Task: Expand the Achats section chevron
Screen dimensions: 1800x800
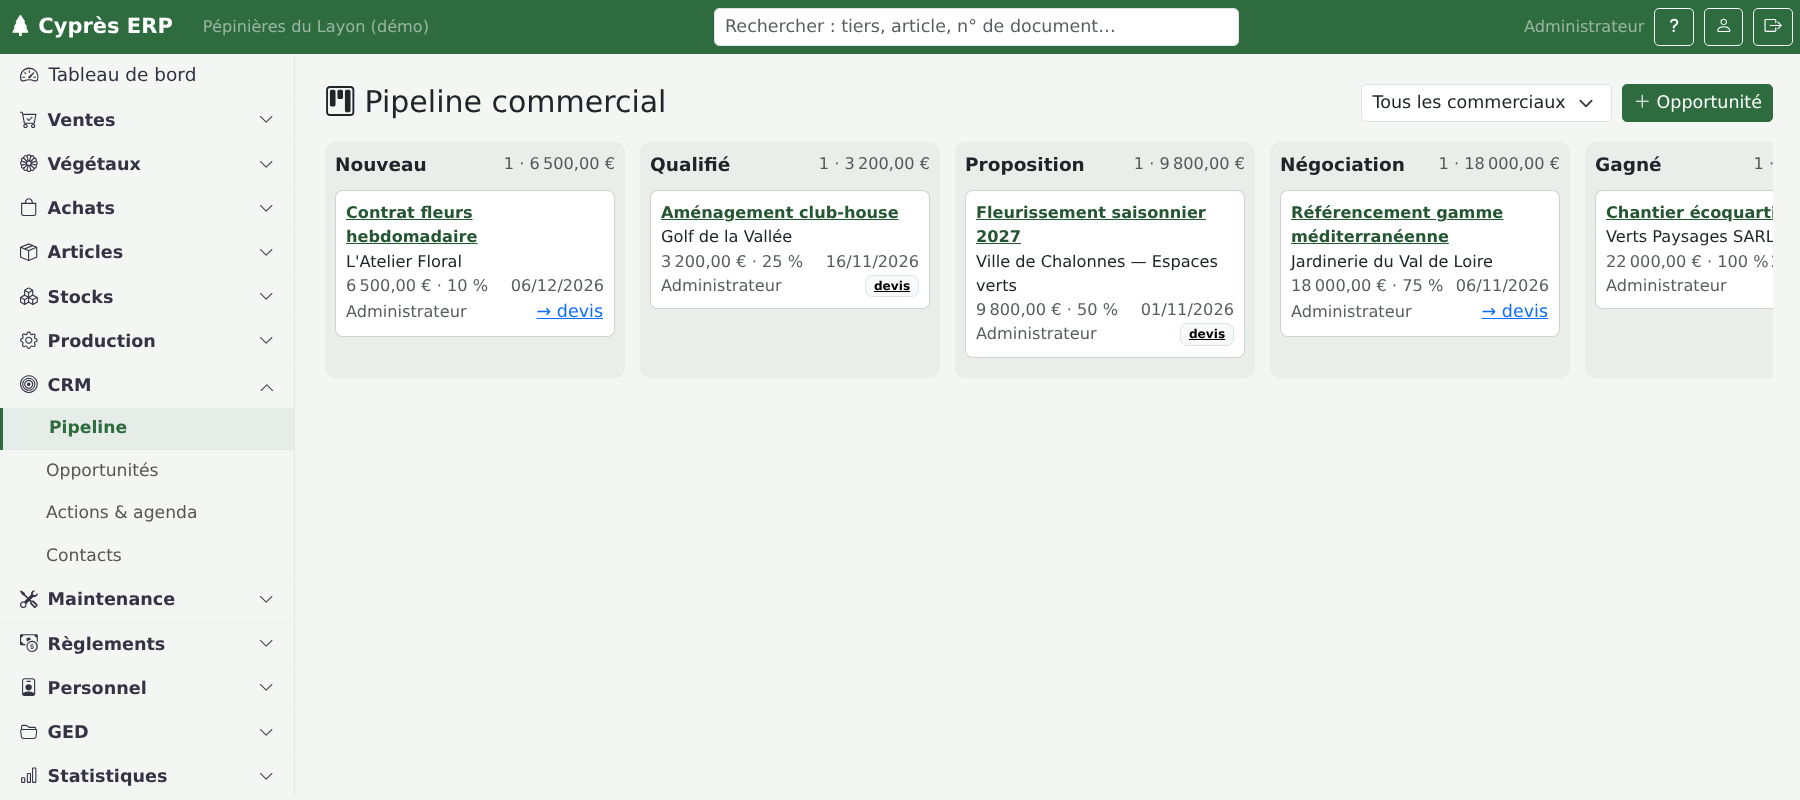Action: click(266, 208)
